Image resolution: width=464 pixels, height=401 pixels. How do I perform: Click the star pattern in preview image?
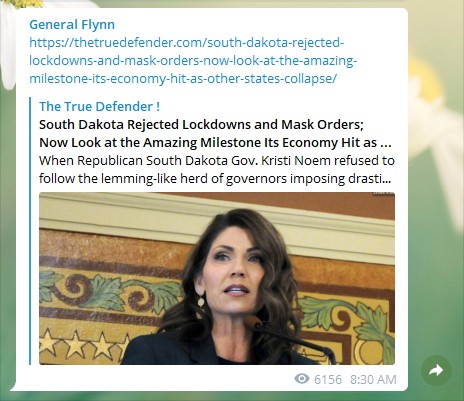[x=83, y=345]
